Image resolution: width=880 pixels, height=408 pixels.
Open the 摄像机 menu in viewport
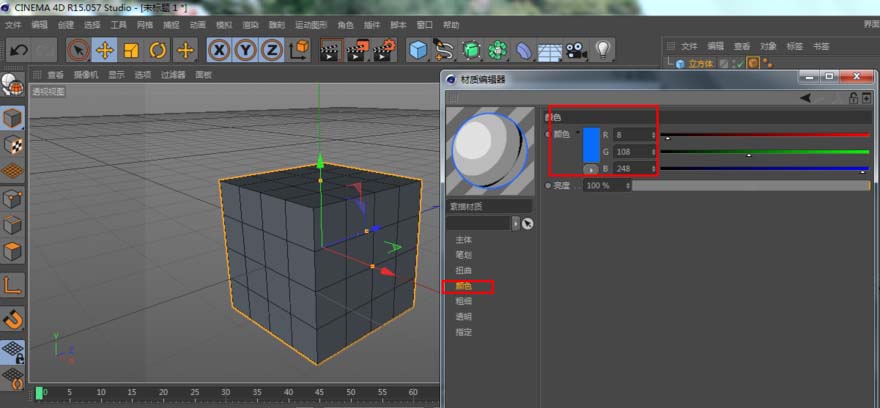pyautogui.click(x=85, y=74)
